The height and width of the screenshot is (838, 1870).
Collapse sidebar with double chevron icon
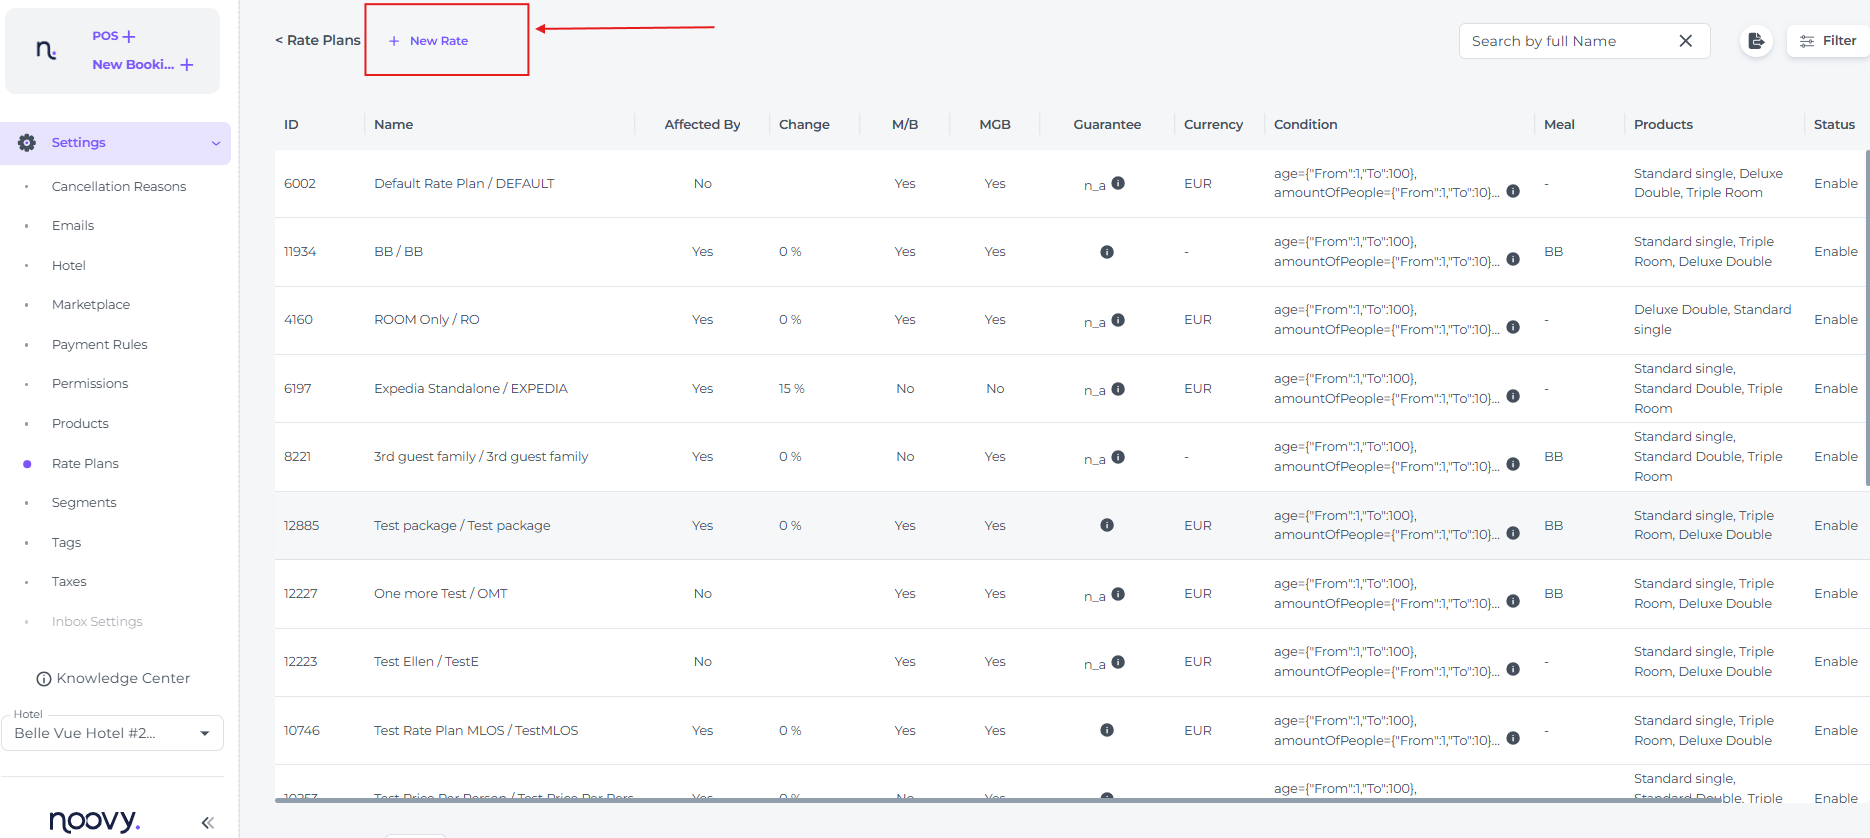[x=207, y=822]
